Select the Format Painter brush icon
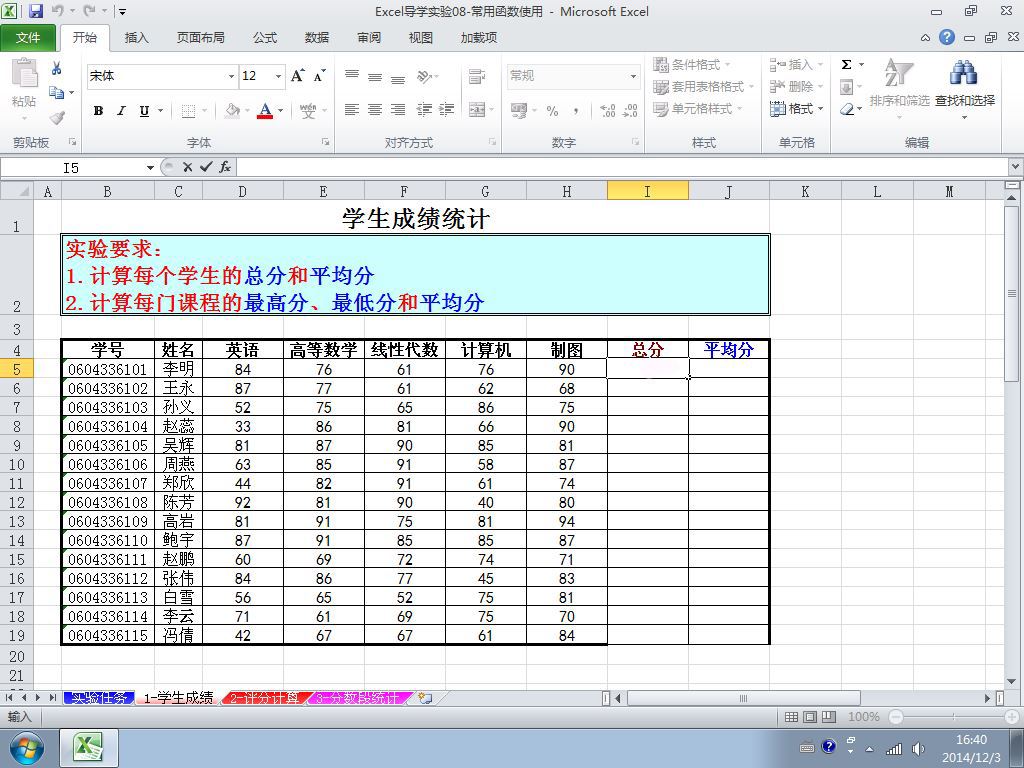1024x768 pixels. (57, 118)
